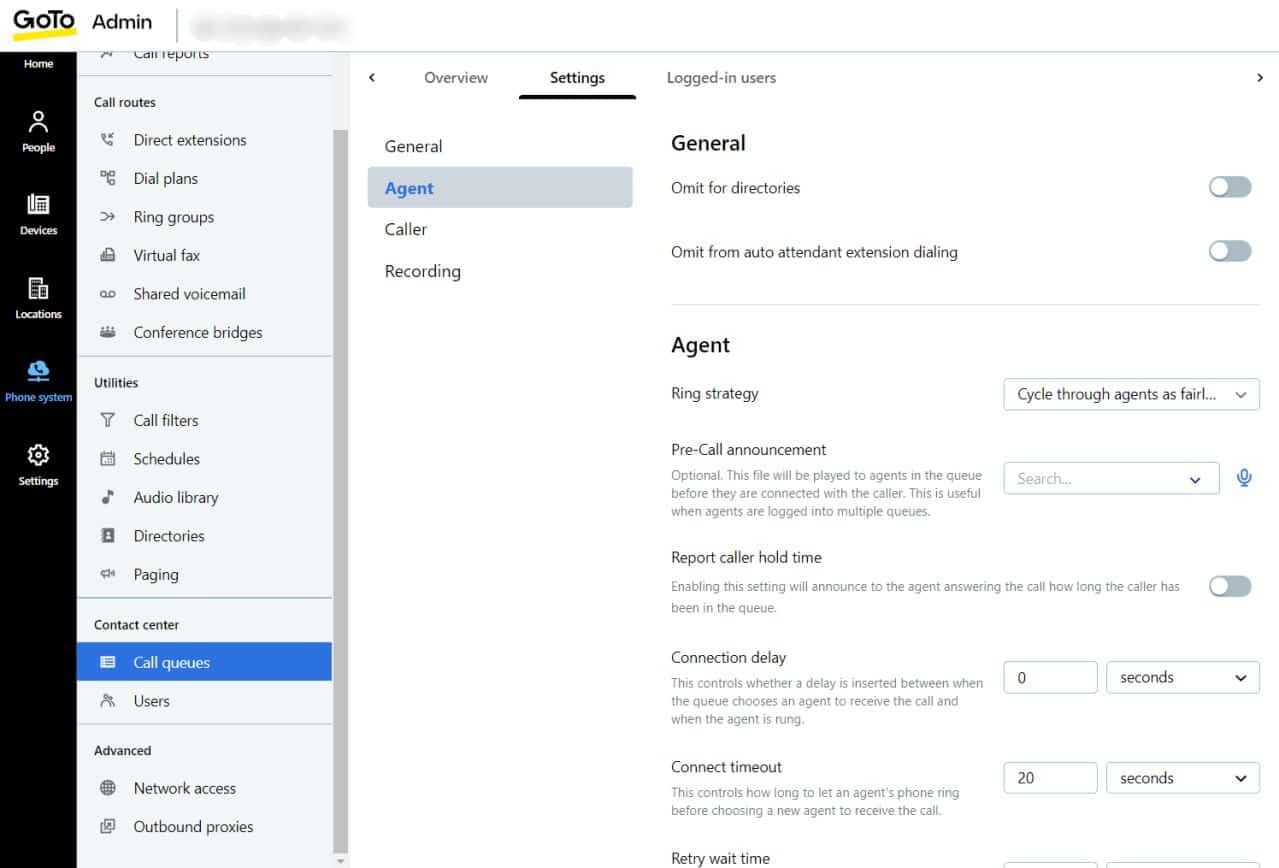
Task: Enable Report caller hold time
Action: click(1229, 586)
